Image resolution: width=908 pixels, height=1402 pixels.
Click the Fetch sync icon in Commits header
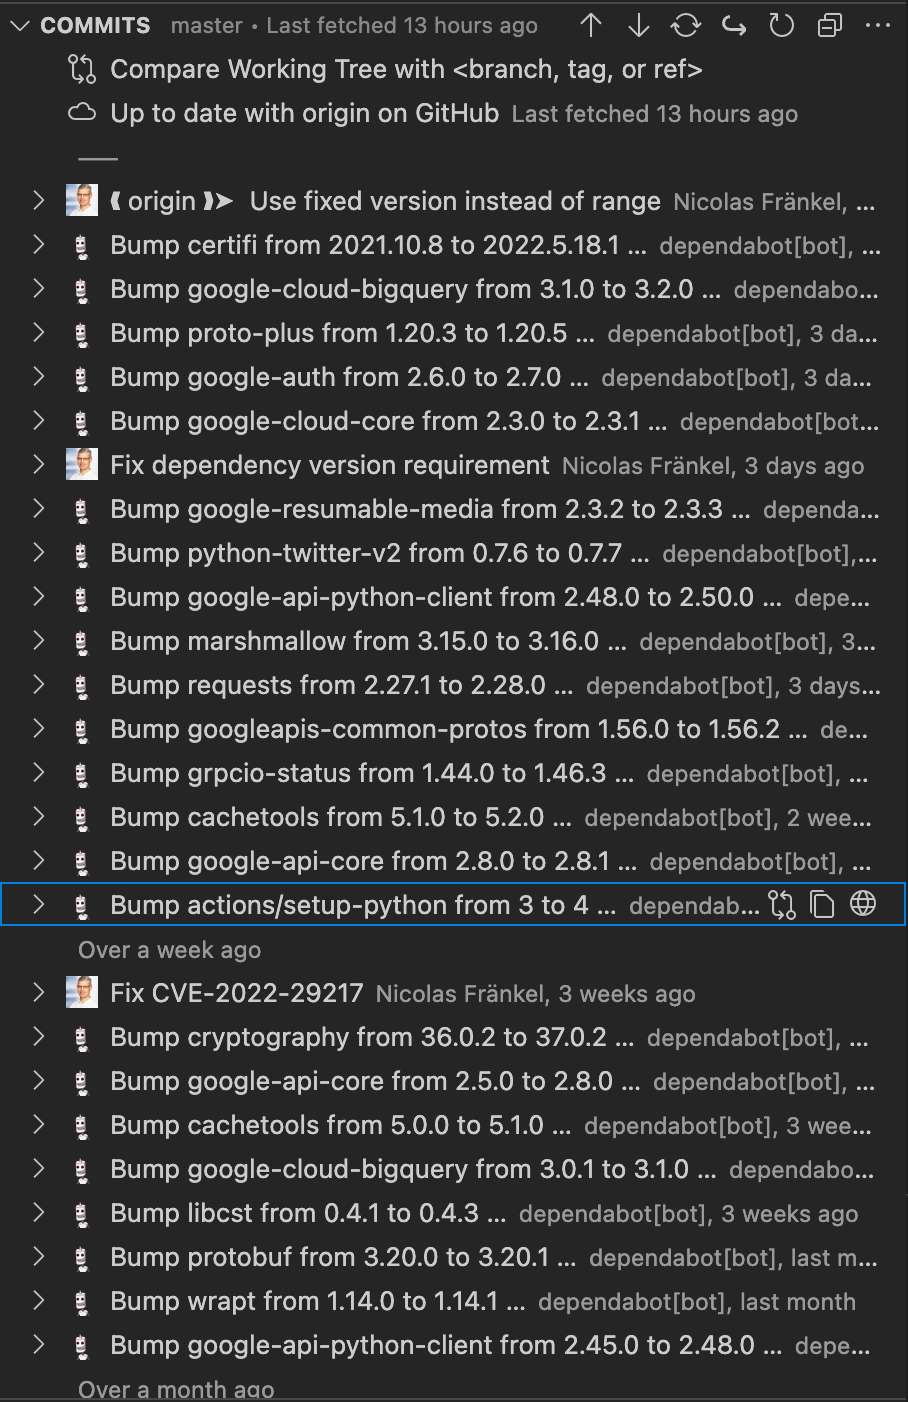pyautogui.click(x=686, y=26)
